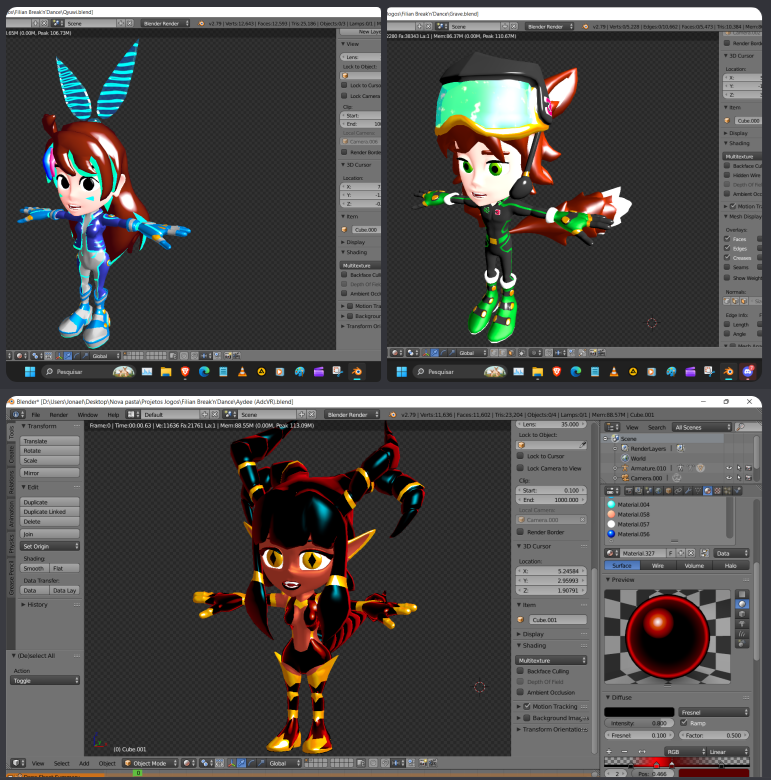Open the Texture properties tab in bottom window
This screenshot has height=780, width=771.
coord(717,490)
